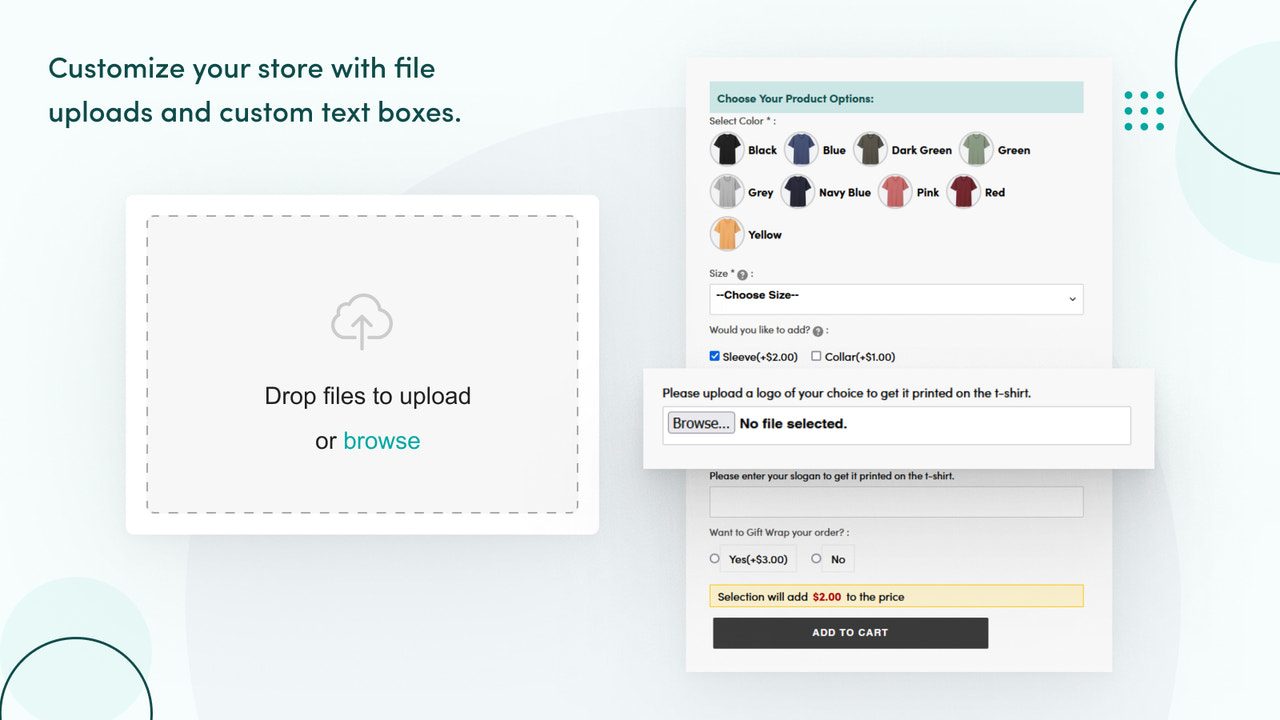Uncheck the Sleeve(+$2.00) checkbox
The image size is (1280, 720).
tap(714, 356)
